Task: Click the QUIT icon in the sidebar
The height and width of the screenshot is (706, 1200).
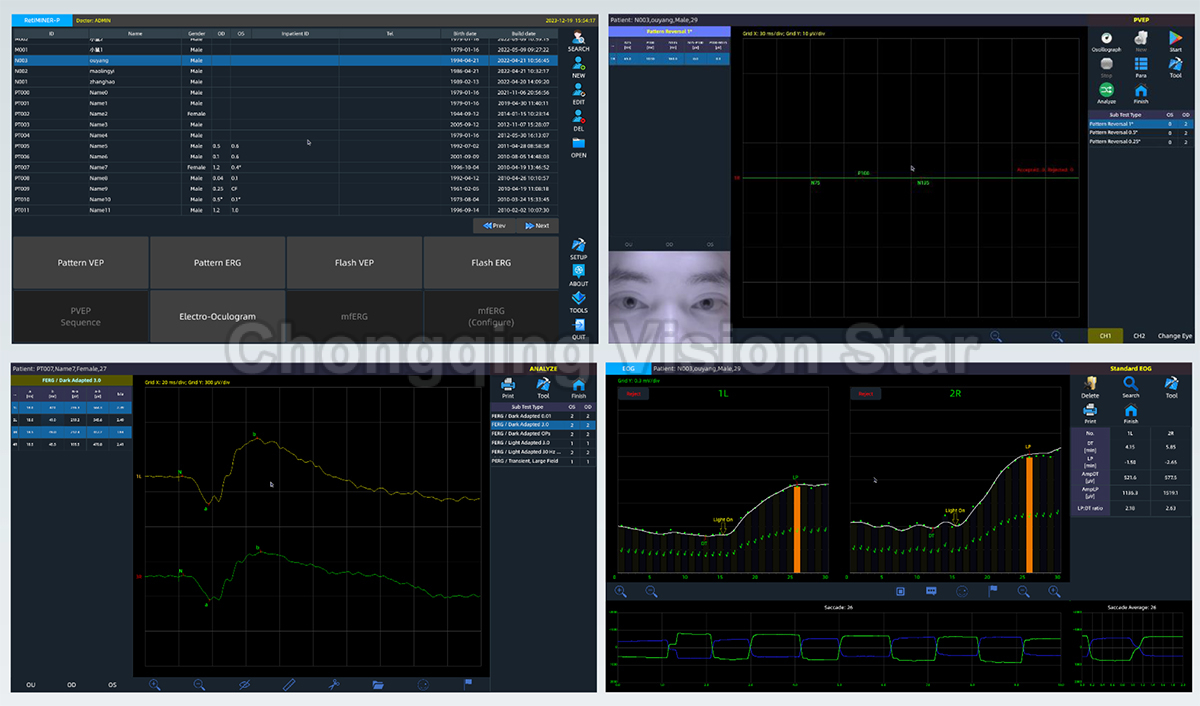Action: pos(578,327)
